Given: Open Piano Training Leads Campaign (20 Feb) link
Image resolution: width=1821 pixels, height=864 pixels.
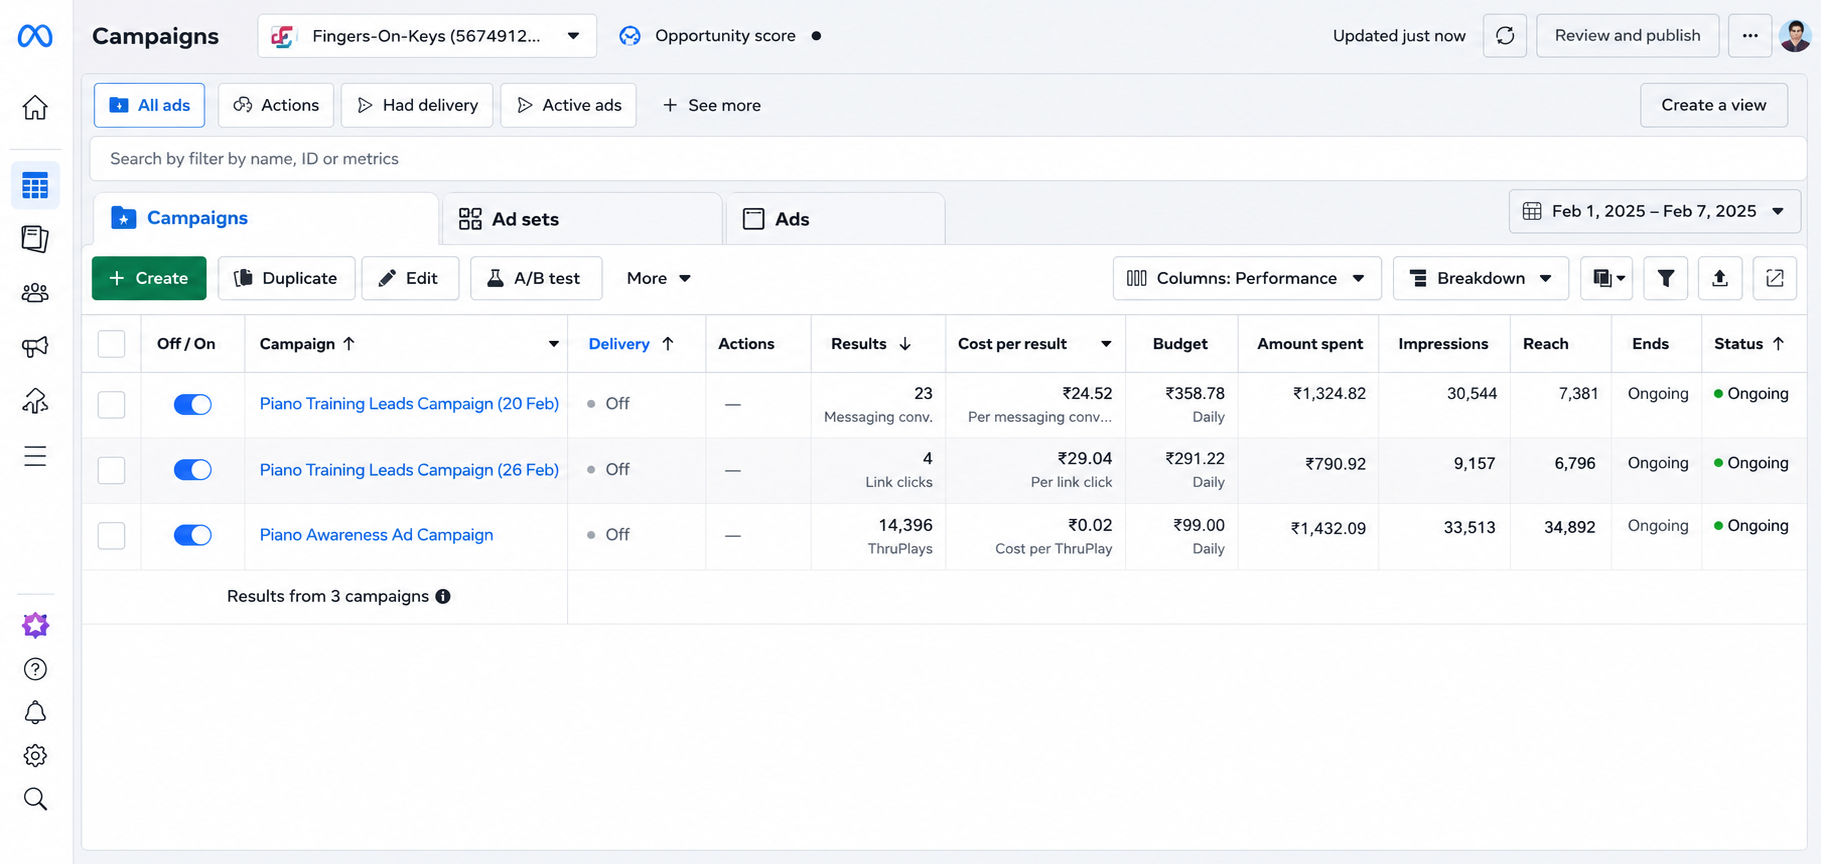Looking at the screenshot, I should click(409, 404).
